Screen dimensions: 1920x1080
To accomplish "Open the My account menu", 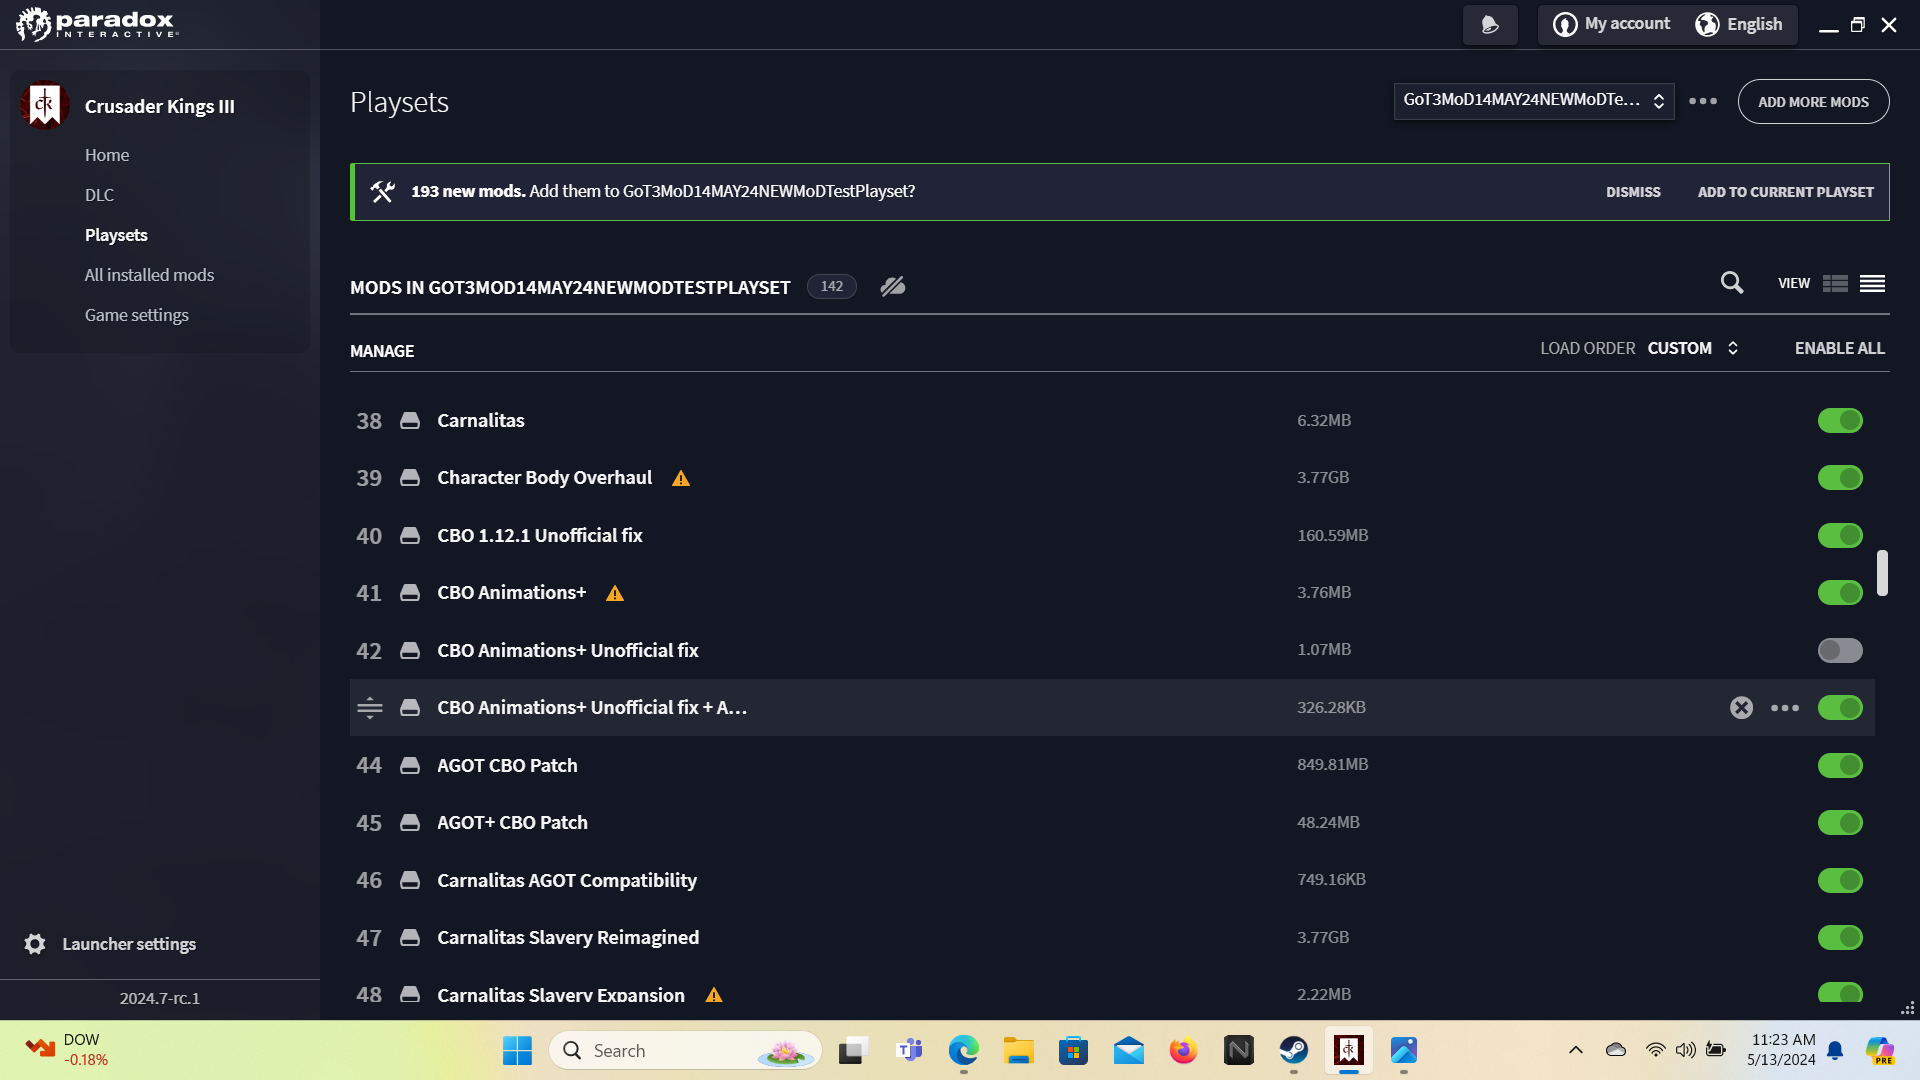I will click(x=1611, y=24).
